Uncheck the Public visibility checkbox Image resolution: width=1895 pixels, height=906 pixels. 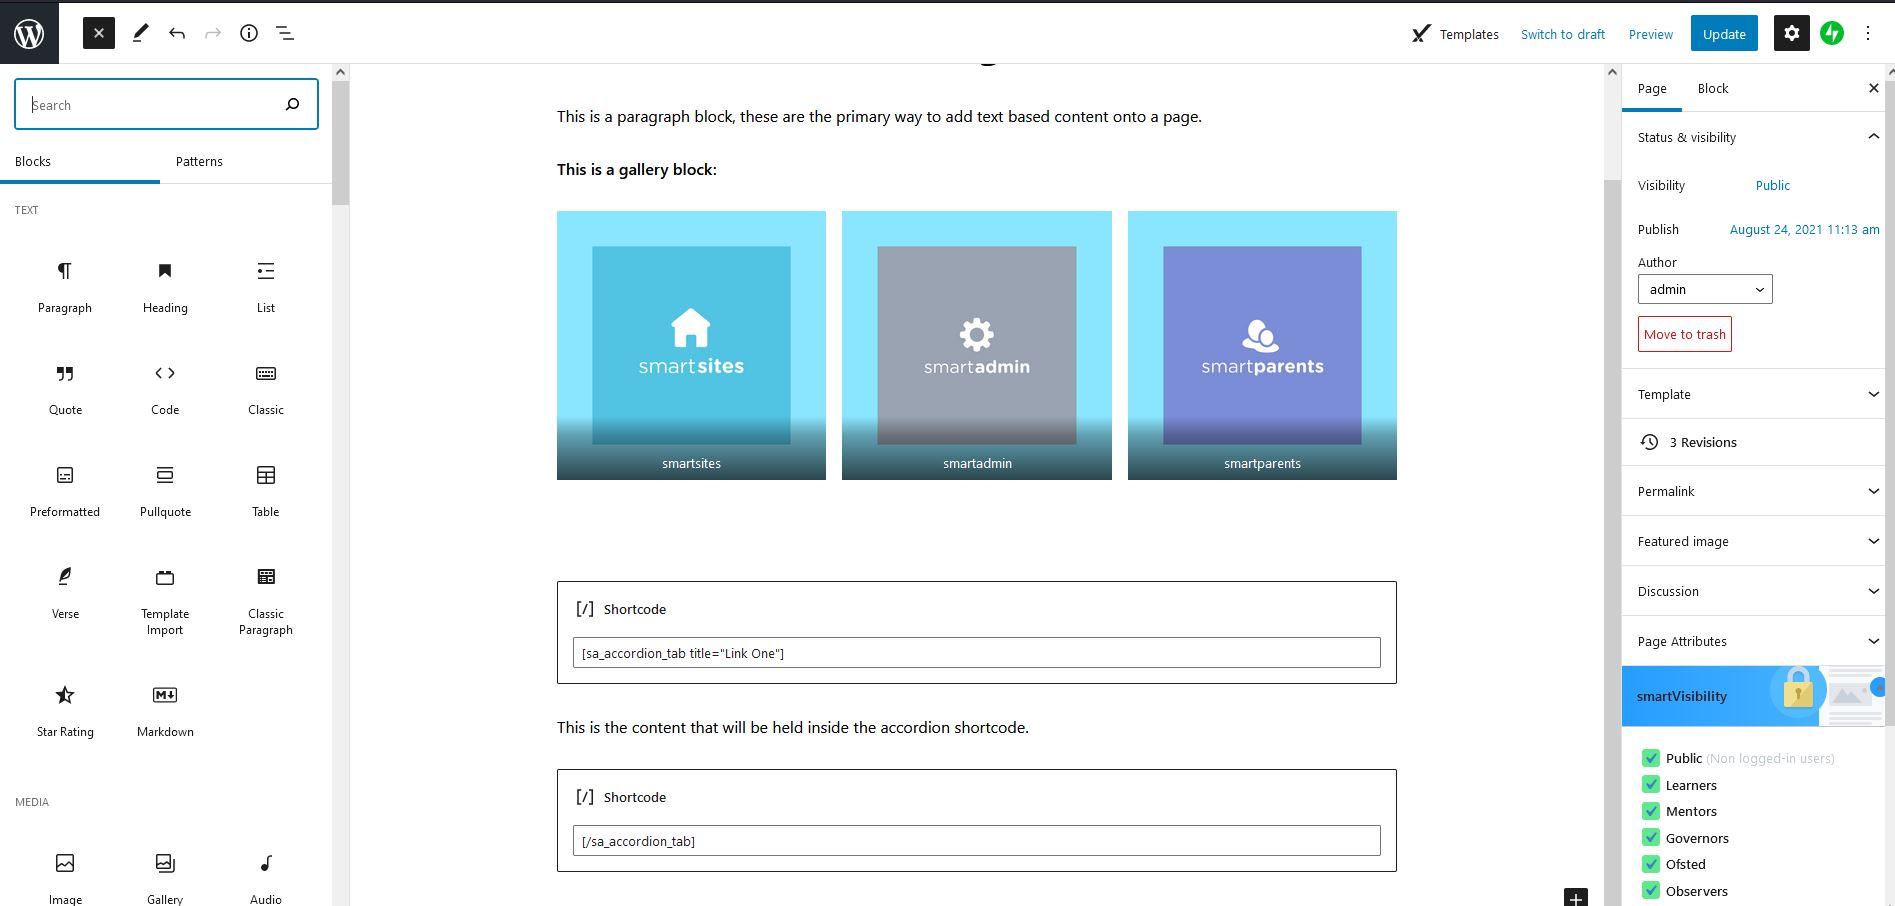[1651, 758]
